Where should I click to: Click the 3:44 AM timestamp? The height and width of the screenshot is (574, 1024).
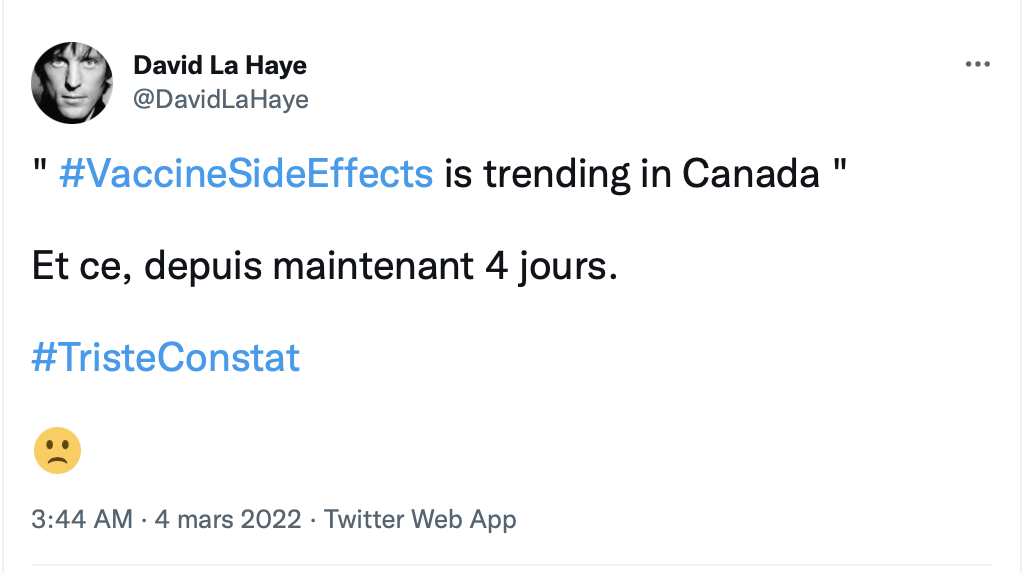click(x=82, y=520)
